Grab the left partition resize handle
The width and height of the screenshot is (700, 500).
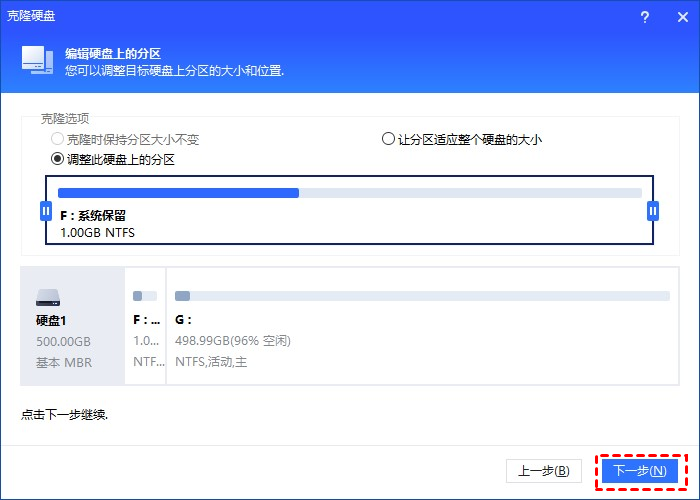[x=45, y=211]
